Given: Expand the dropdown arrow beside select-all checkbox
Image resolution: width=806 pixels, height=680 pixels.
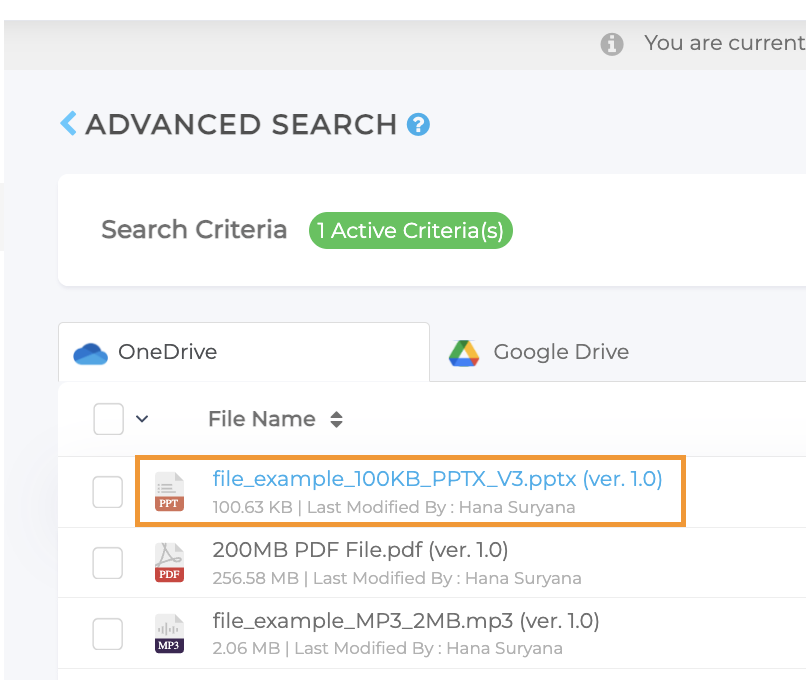Looking at the screenshot, I should [142, 419].
